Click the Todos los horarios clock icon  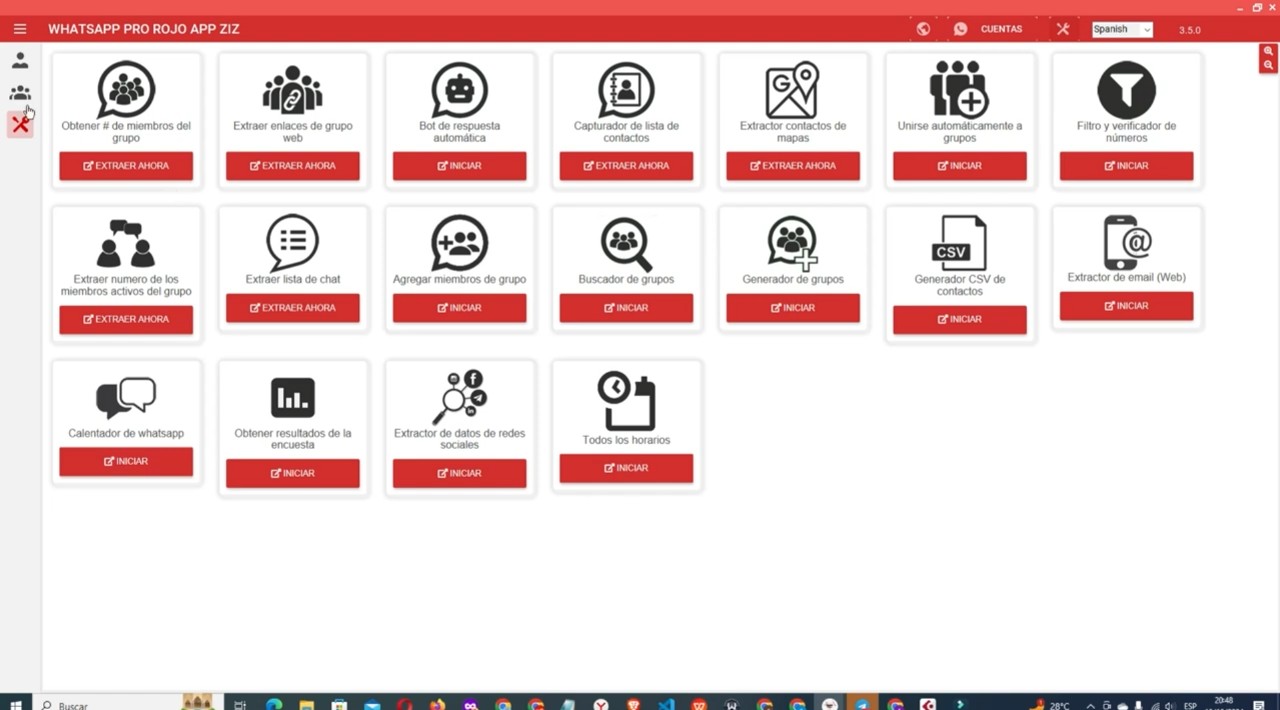[626, 400]
